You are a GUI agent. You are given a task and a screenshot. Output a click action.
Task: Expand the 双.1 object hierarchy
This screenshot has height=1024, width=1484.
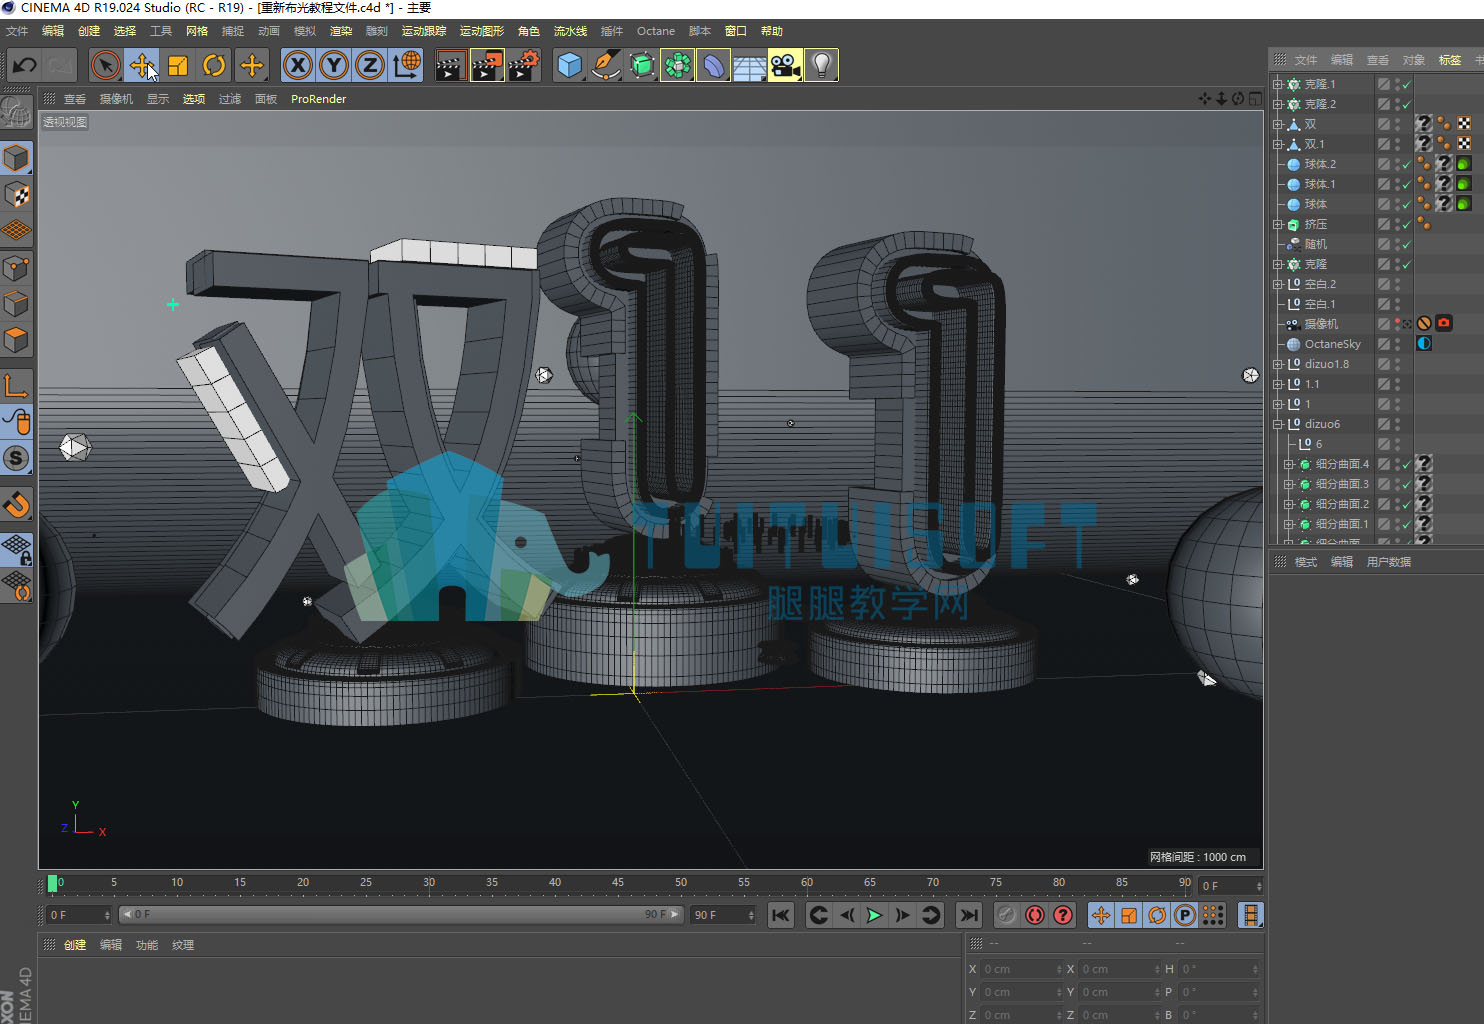(1277, 144)
